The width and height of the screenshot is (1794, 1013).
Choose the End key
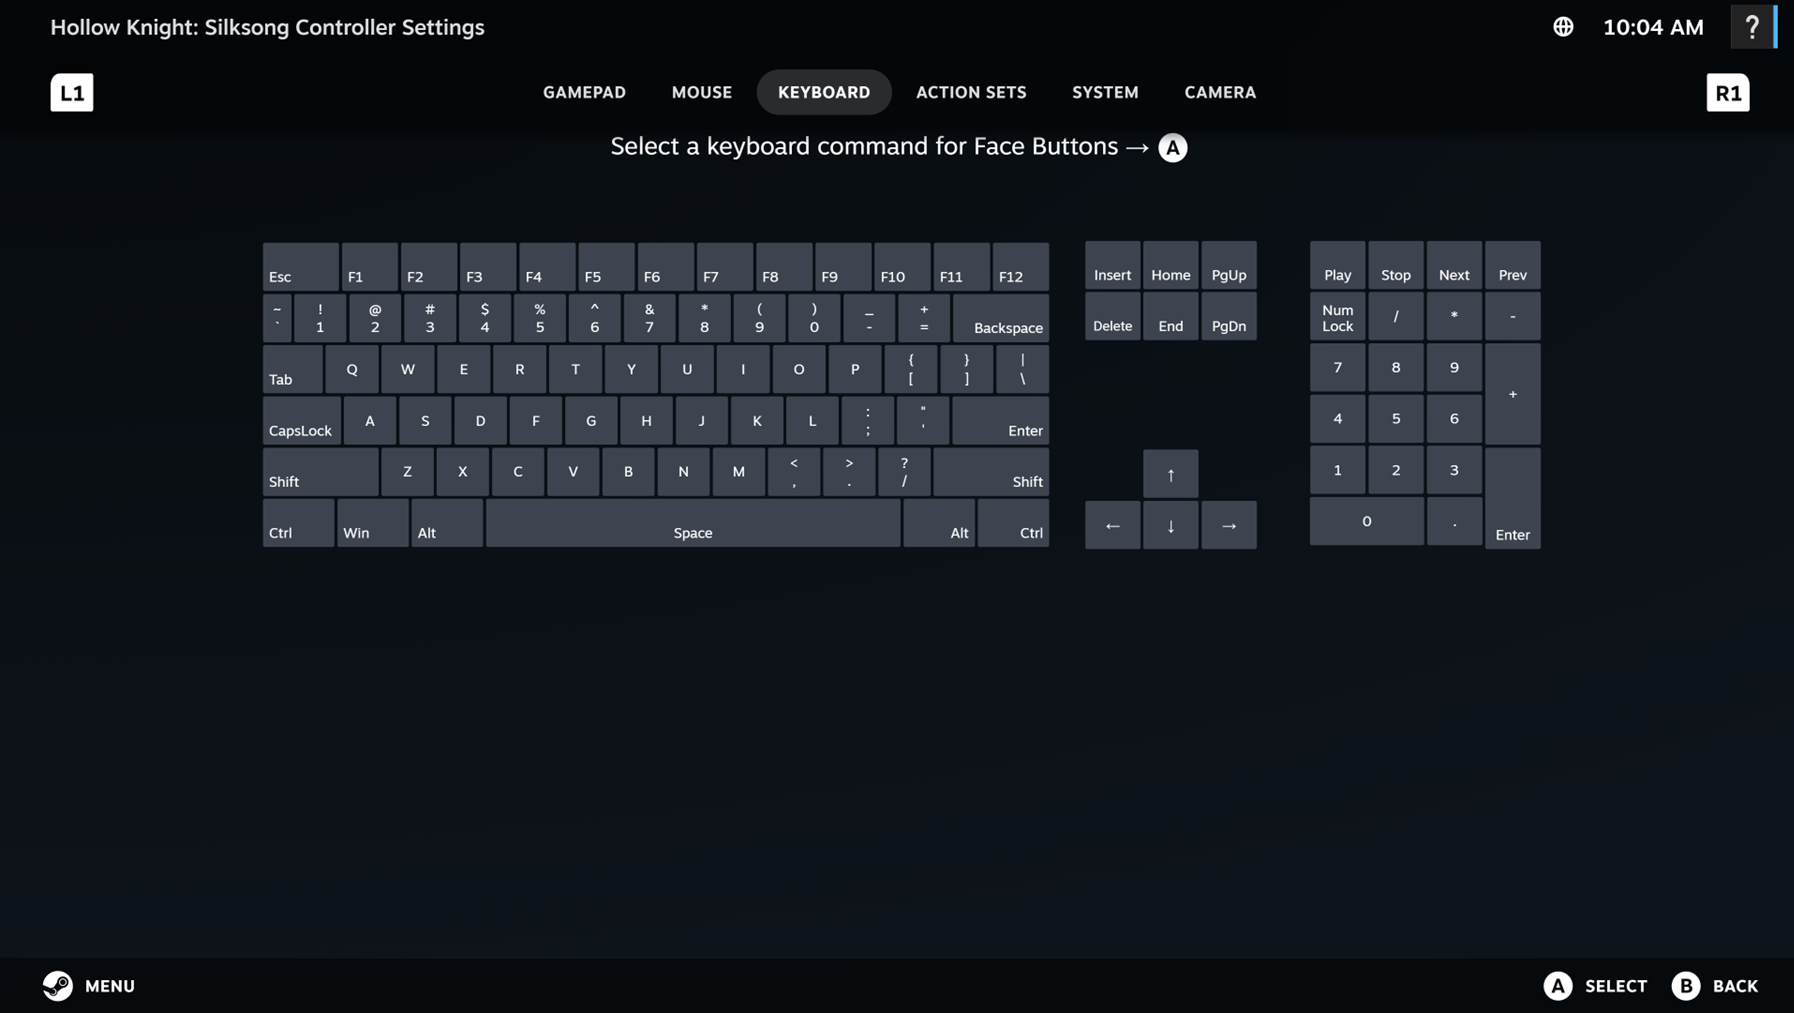pyautogui.click(x=1171, y=317)
